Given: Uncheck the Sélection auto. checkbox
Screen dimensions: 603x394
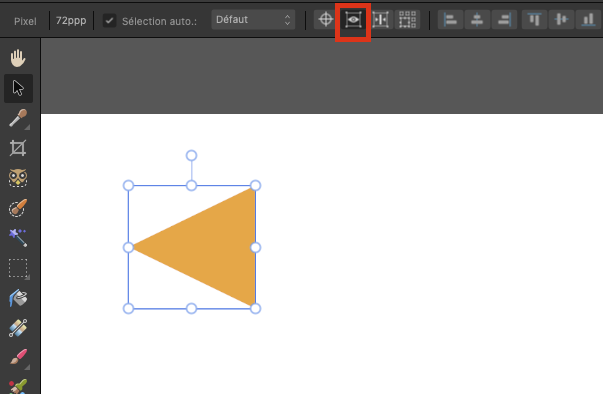Looking at the screenshot, I should click(x=110, y=20).
